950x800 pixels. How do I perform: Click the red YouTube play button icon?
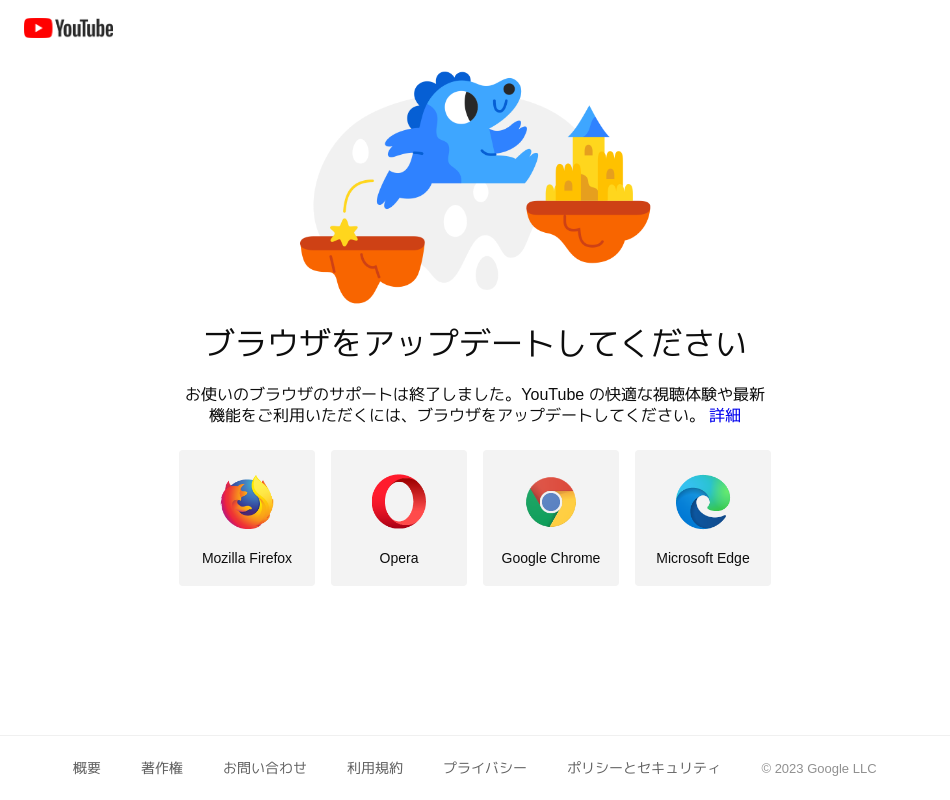38,28
